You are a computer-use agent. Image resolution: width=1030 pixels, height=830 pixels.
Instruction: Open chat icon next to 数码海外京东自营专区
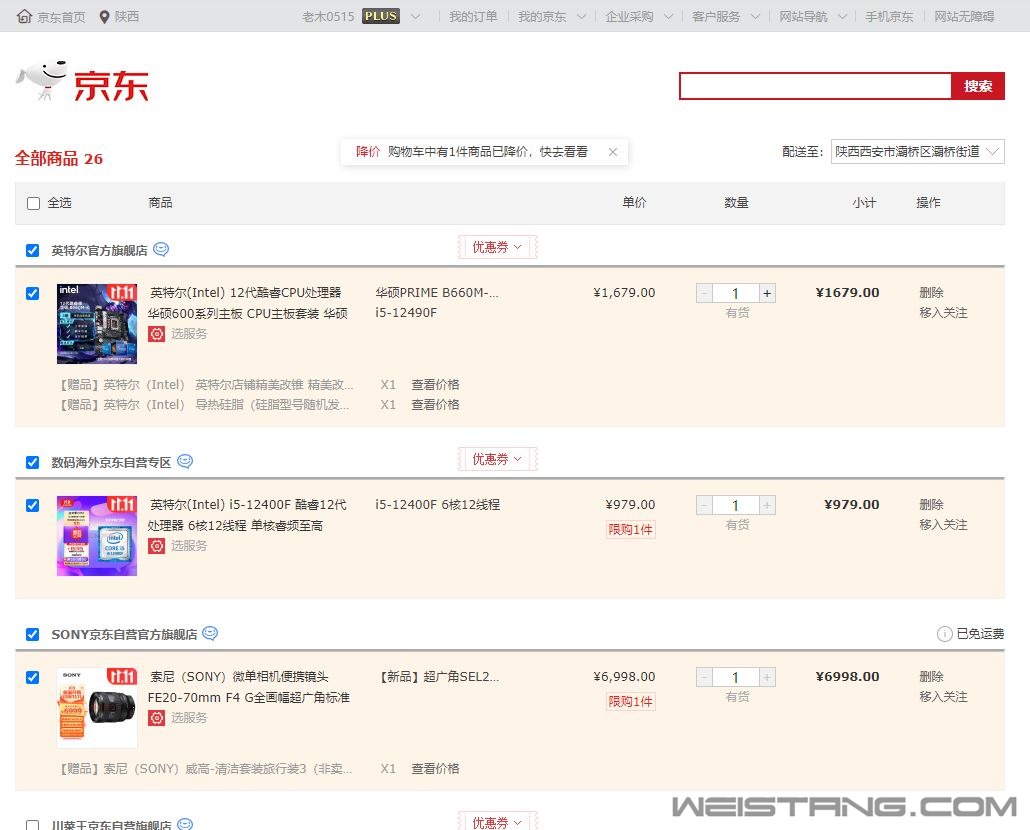185,462
